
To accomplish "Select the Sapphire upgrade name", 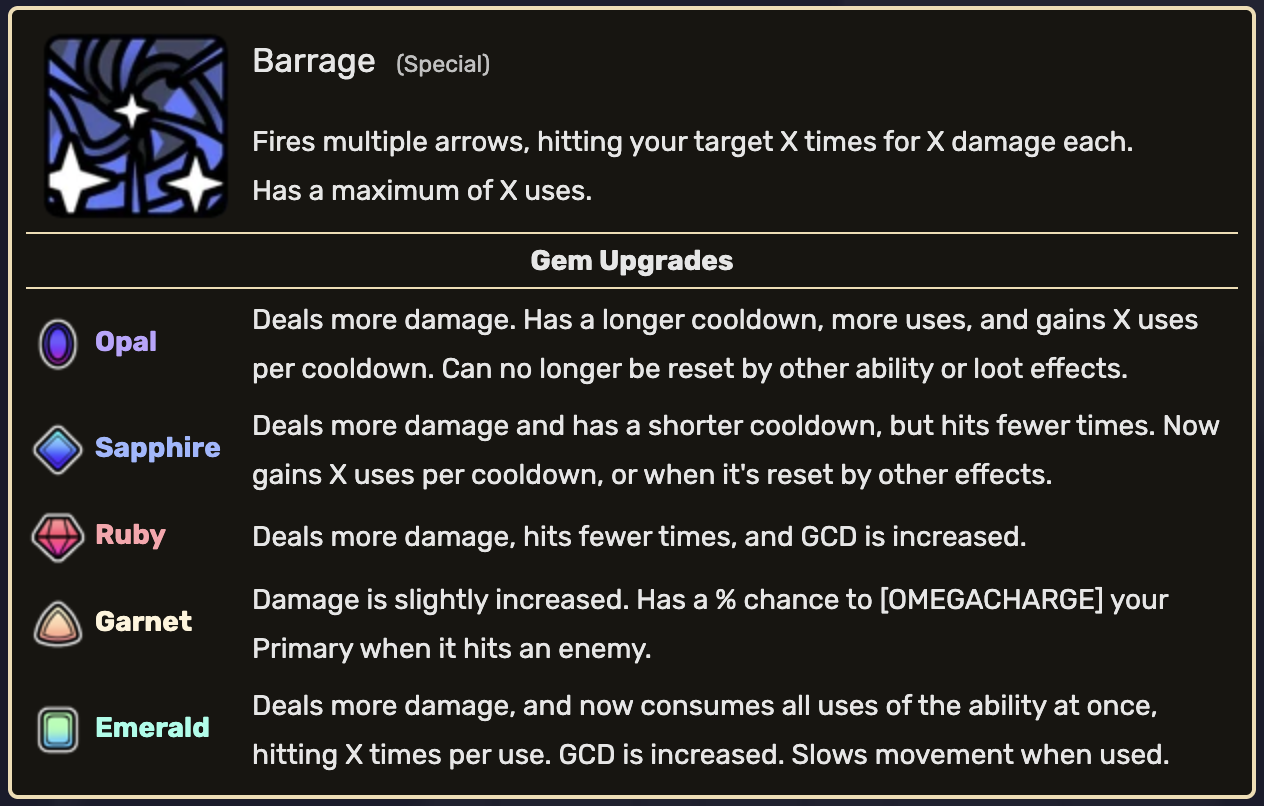I will (x=157, y=448).
